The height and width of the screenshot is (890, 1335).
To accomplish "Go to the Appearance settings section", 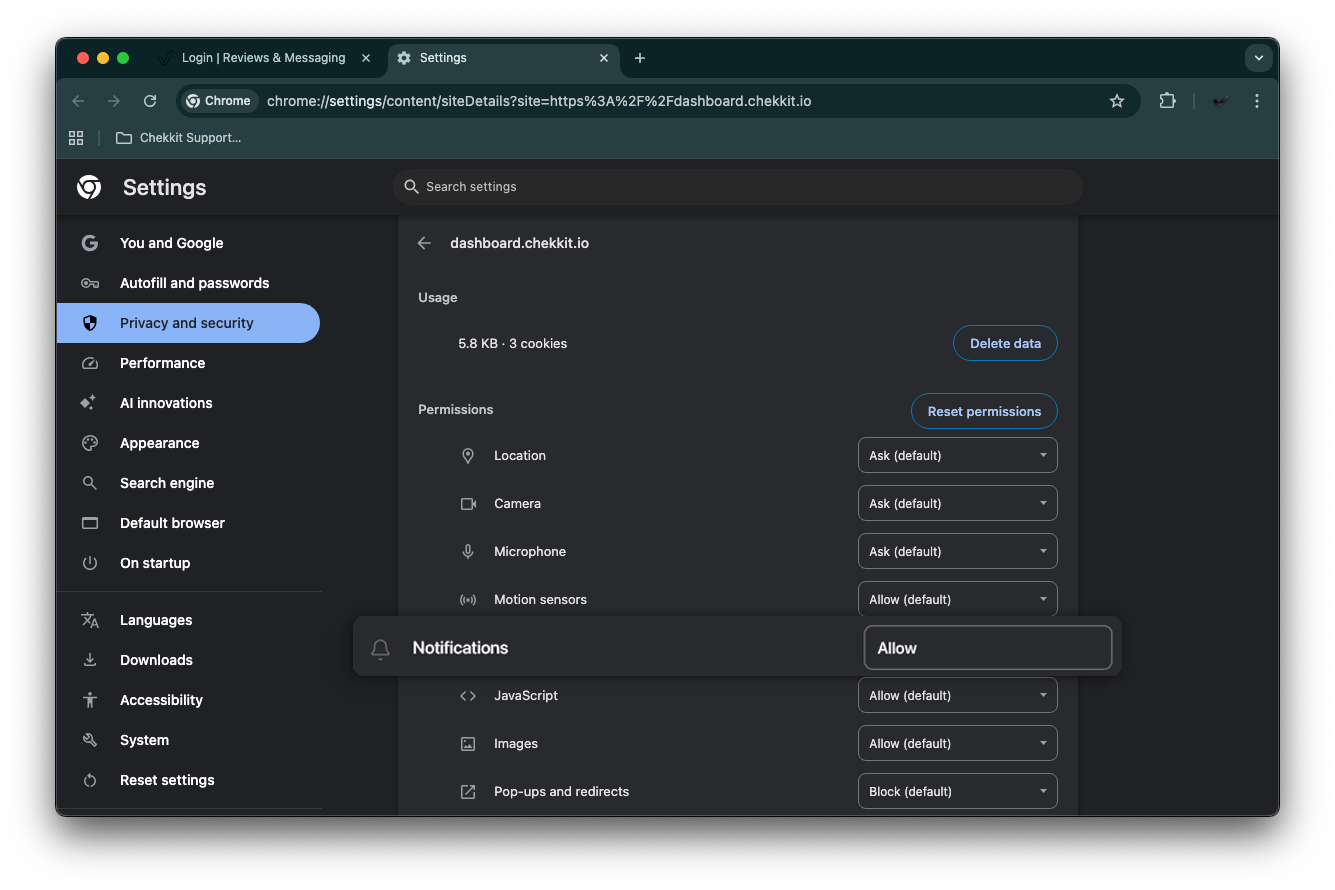I will click(x=159, y=443).
